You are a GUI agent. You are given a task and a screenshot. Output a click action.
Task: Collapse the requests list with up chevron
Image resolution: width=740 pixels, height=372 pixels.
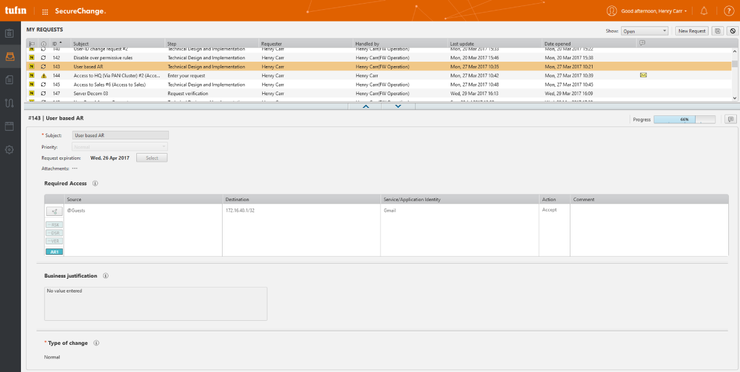pyautogui.click(x=365, y=106)
